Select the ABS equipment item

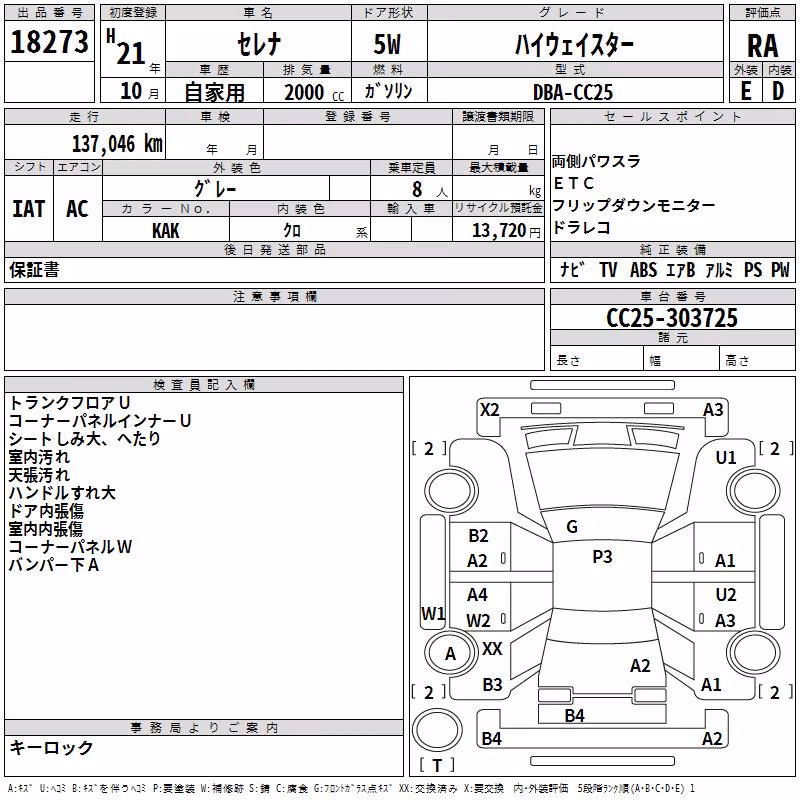pos(644,269)
